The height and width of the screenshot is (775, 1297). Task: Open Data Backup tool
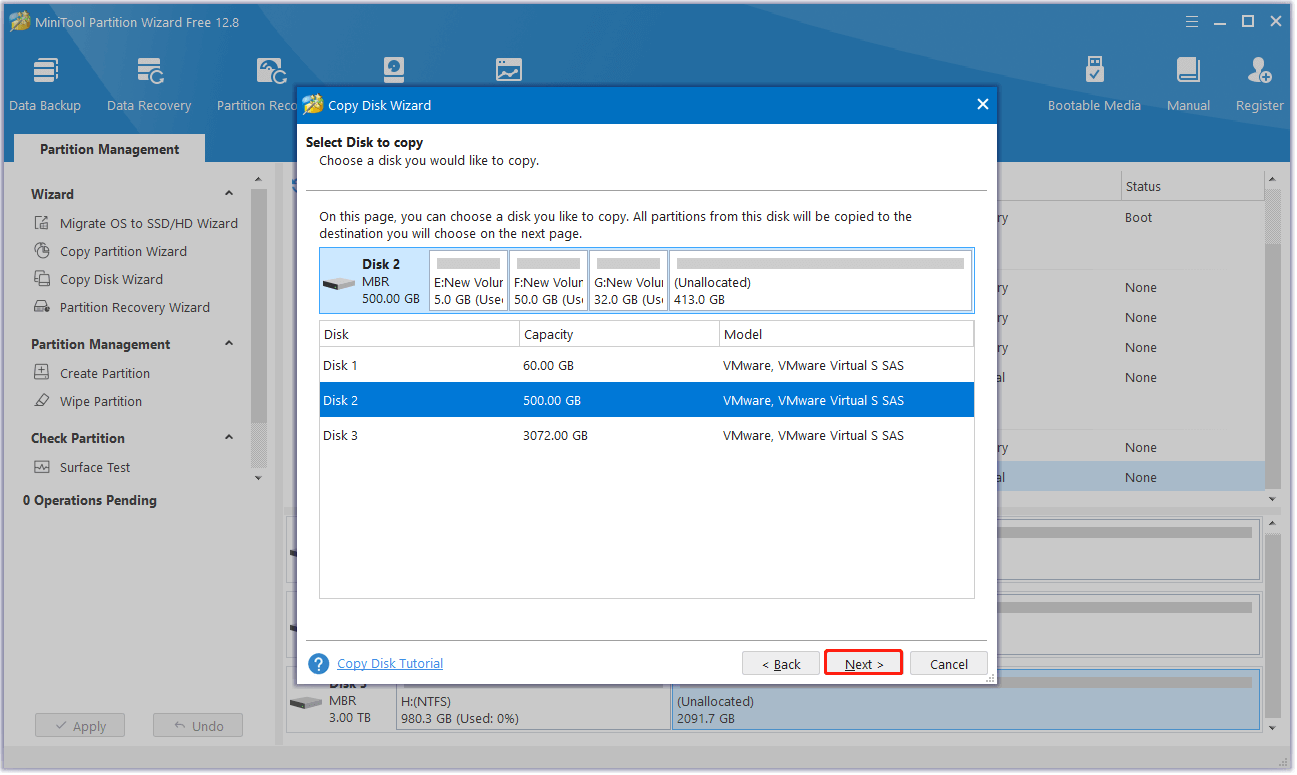click(x=45, y=85)
